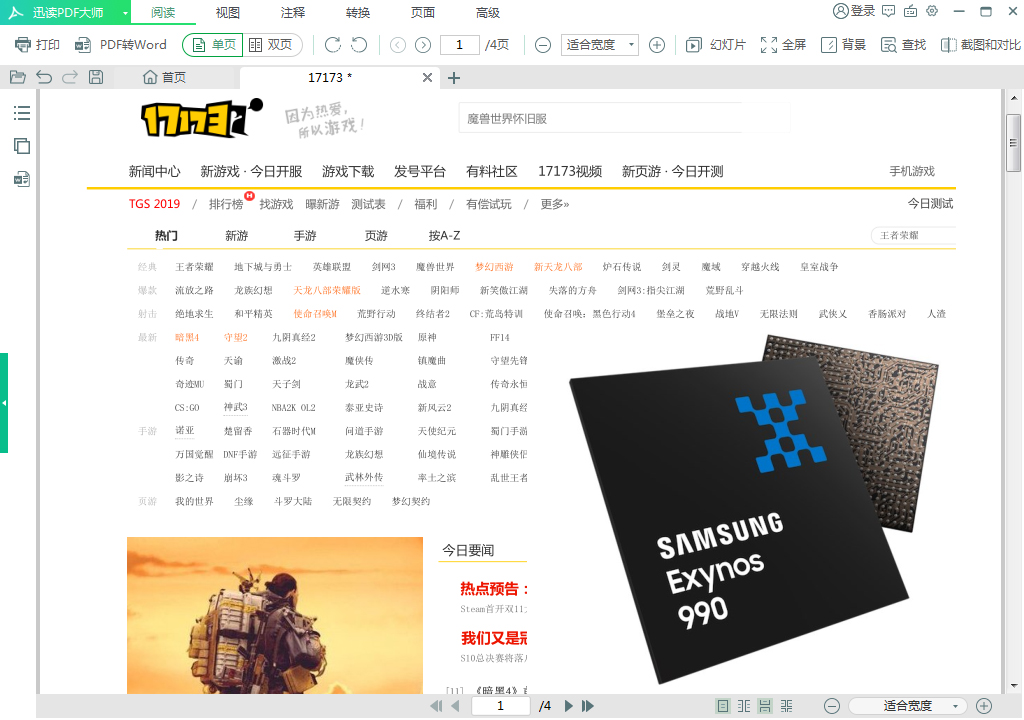Switch to the 首页 home tab

pos(162,77)
